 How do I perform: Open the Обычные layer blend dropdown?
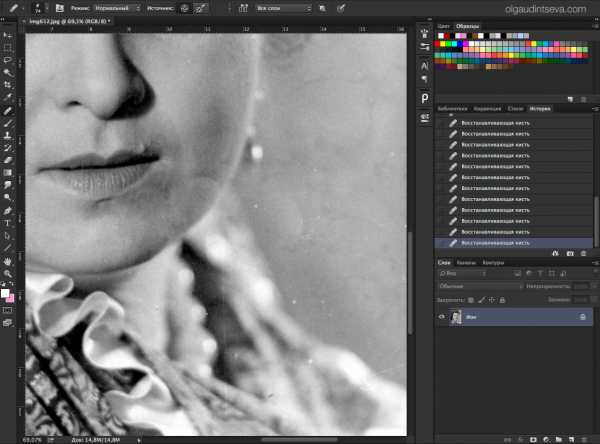click(x=480, y=286)
